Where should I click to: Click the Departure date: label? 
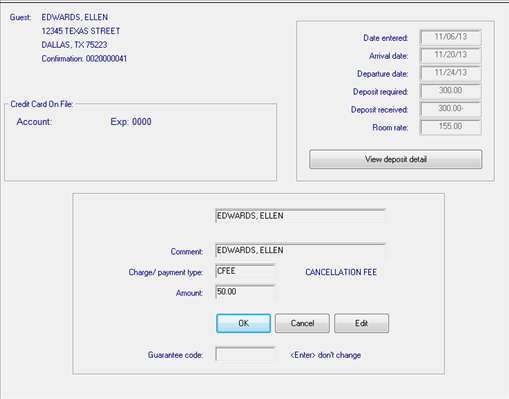click(383, 74)
